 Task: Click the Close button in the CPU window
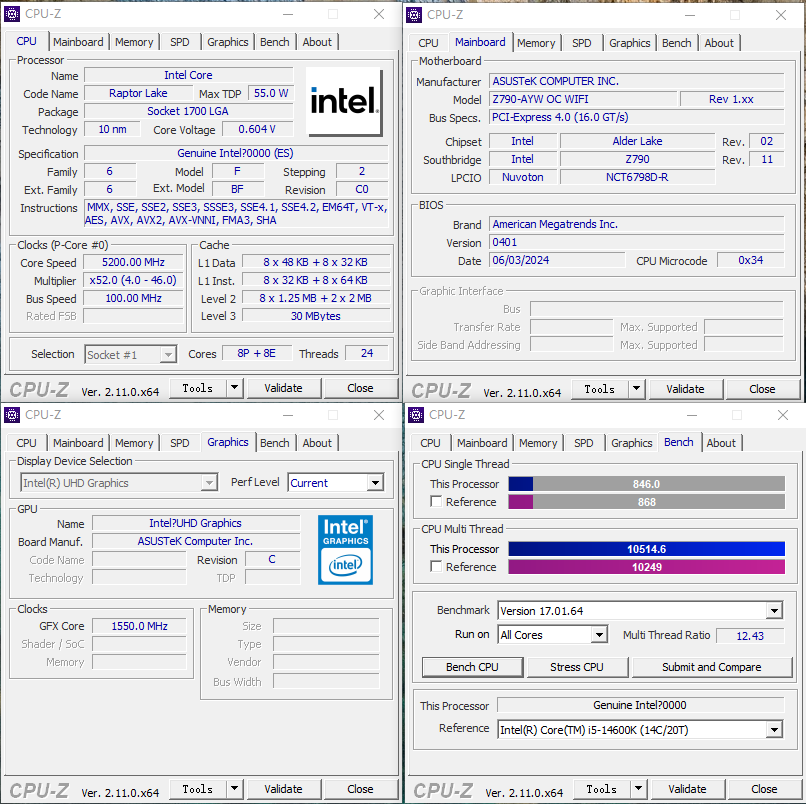[x=360, y=388]
